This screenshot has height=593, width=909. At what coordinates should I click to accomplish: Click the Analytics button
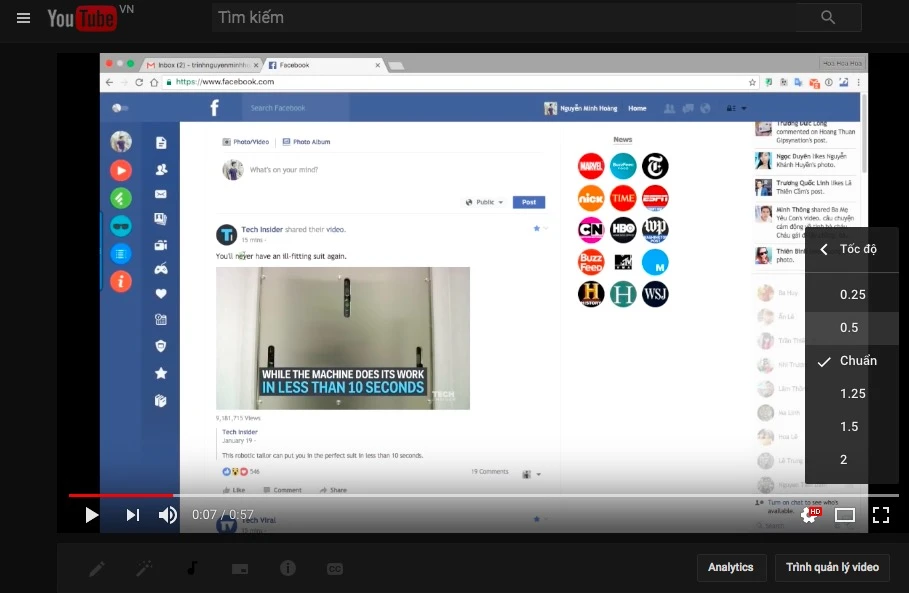[731, 567]
